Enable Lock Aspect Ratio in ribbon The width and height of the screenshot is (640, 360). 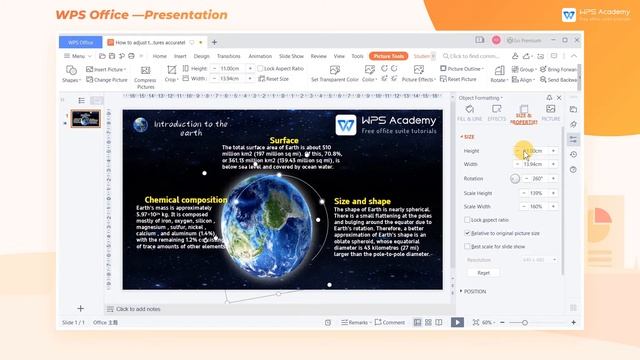[x=260, y=69]
